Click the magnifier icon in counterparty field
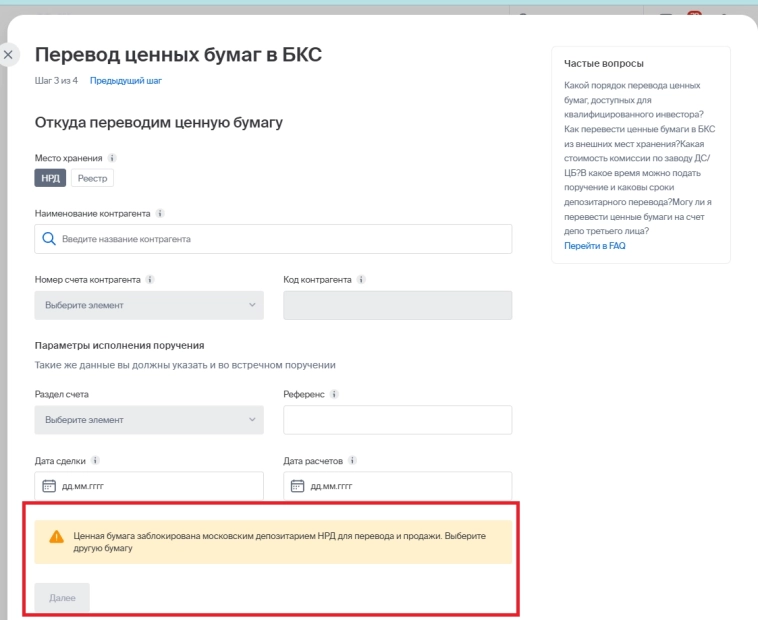 pos(49,239)
